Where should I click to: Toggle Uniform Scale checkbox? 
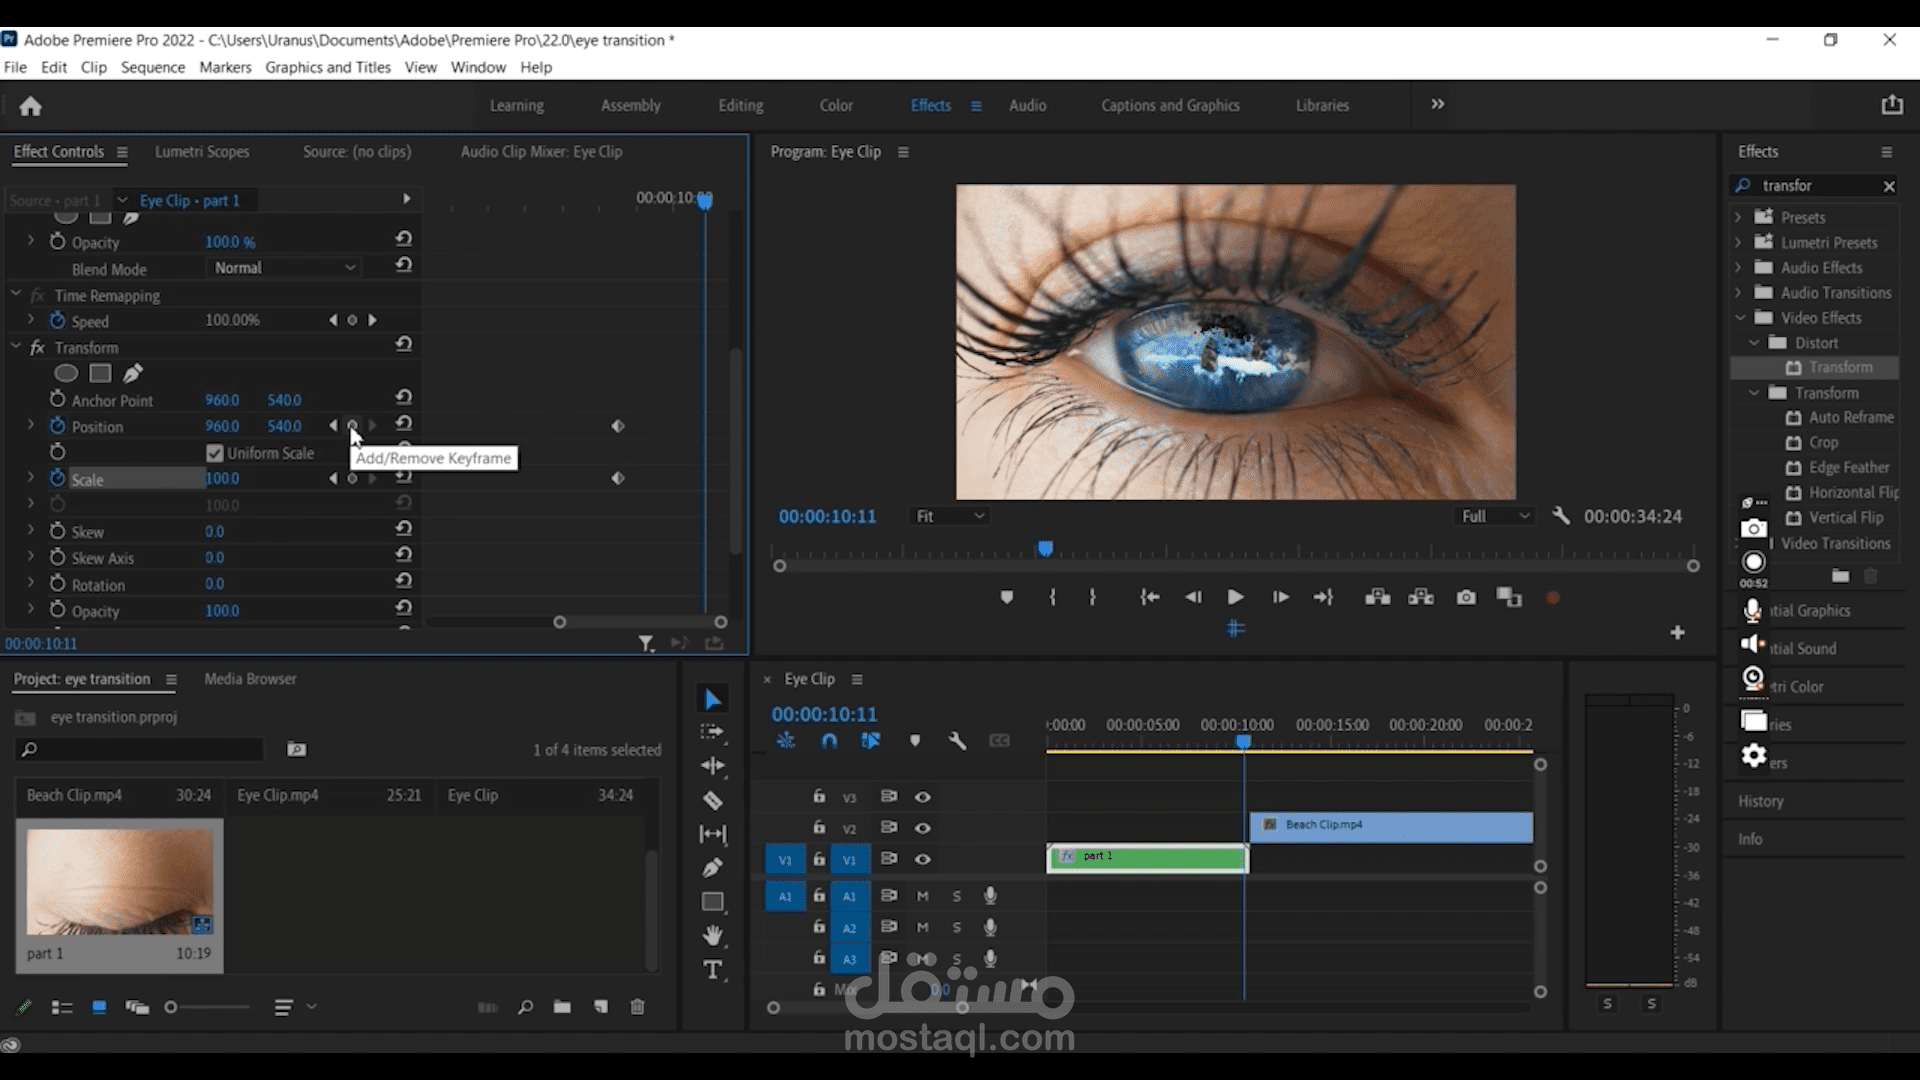click(x=214, y=453)
